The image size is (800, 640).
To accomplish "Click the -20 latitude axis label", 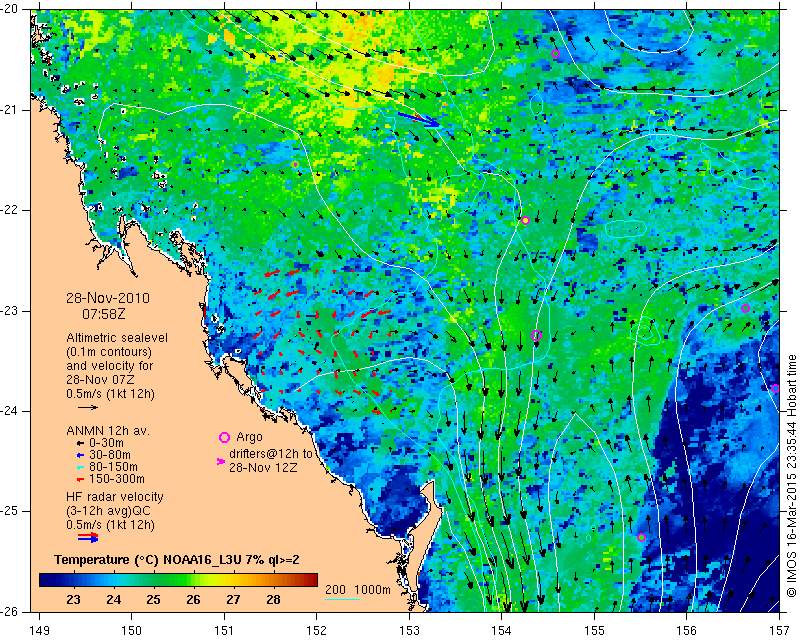I will 11,9.
